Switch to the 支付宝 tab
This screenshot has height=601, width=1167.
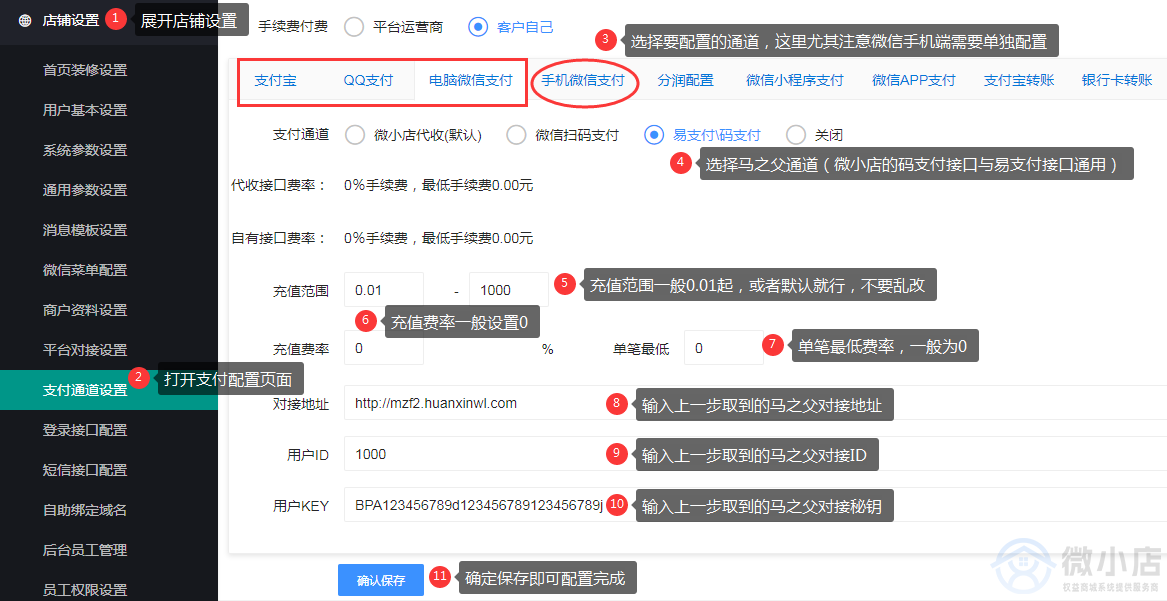pos(275,80)
